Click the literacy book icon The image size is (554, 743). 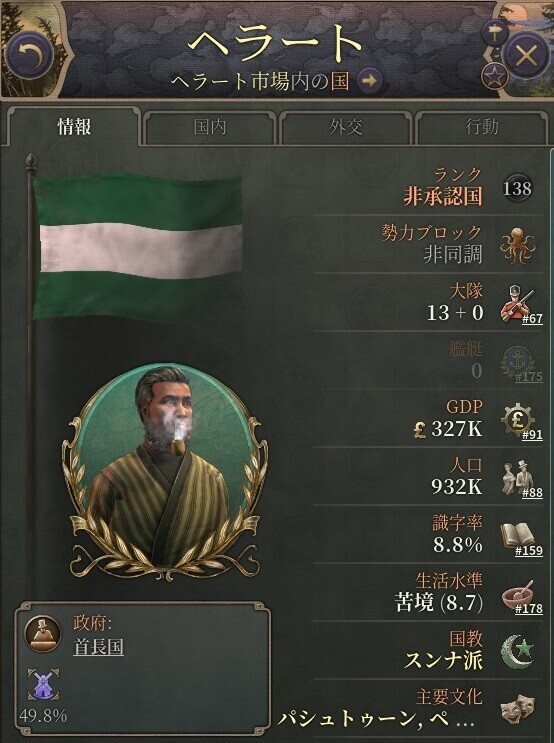(517, 536)
